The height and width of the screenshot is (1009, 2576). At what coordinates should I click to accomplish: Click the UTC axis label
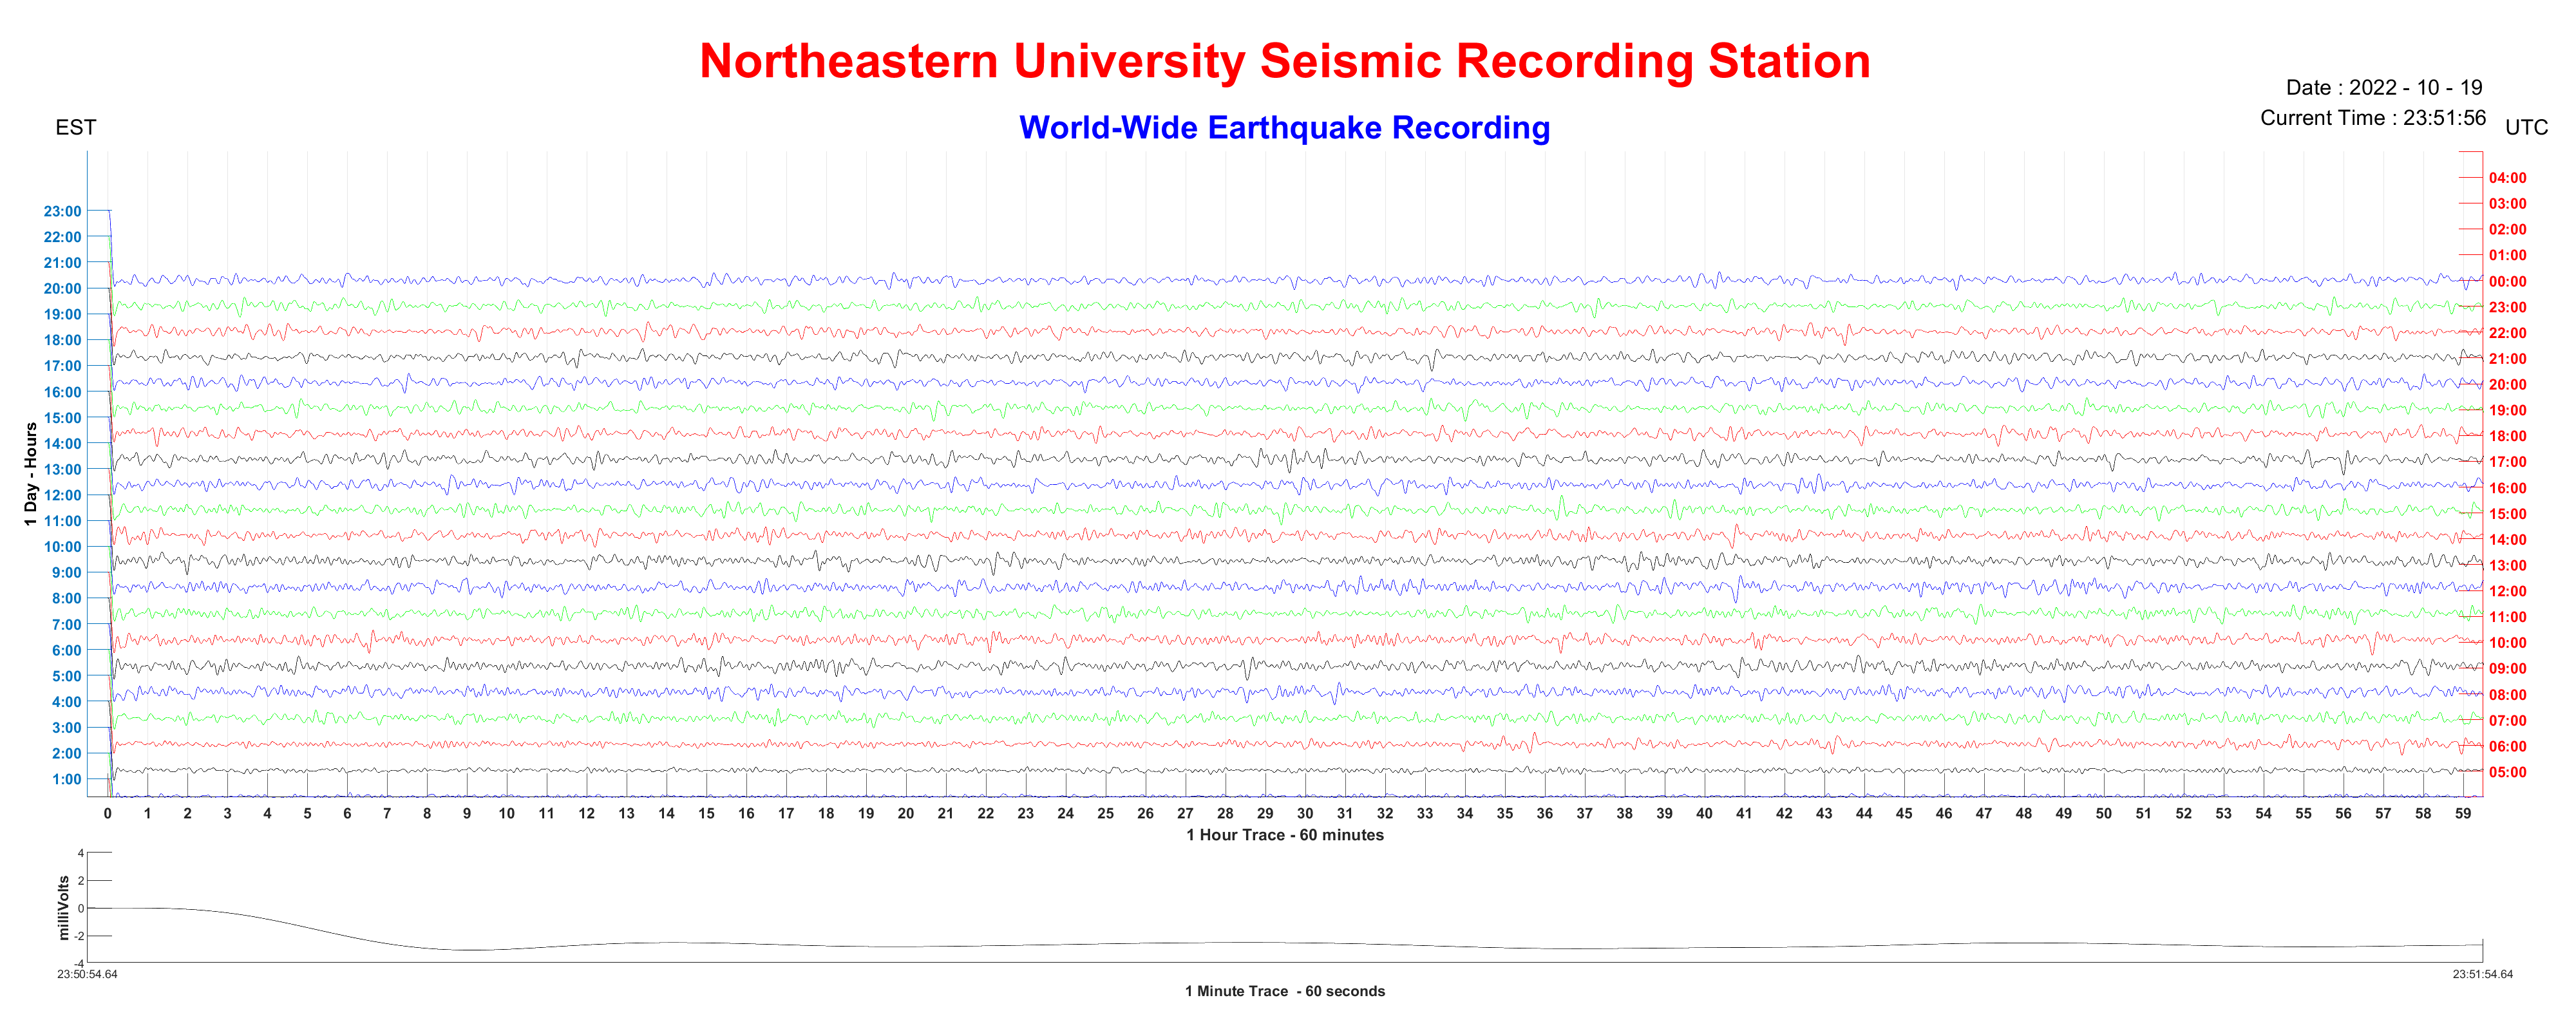tap(2526, 128)
